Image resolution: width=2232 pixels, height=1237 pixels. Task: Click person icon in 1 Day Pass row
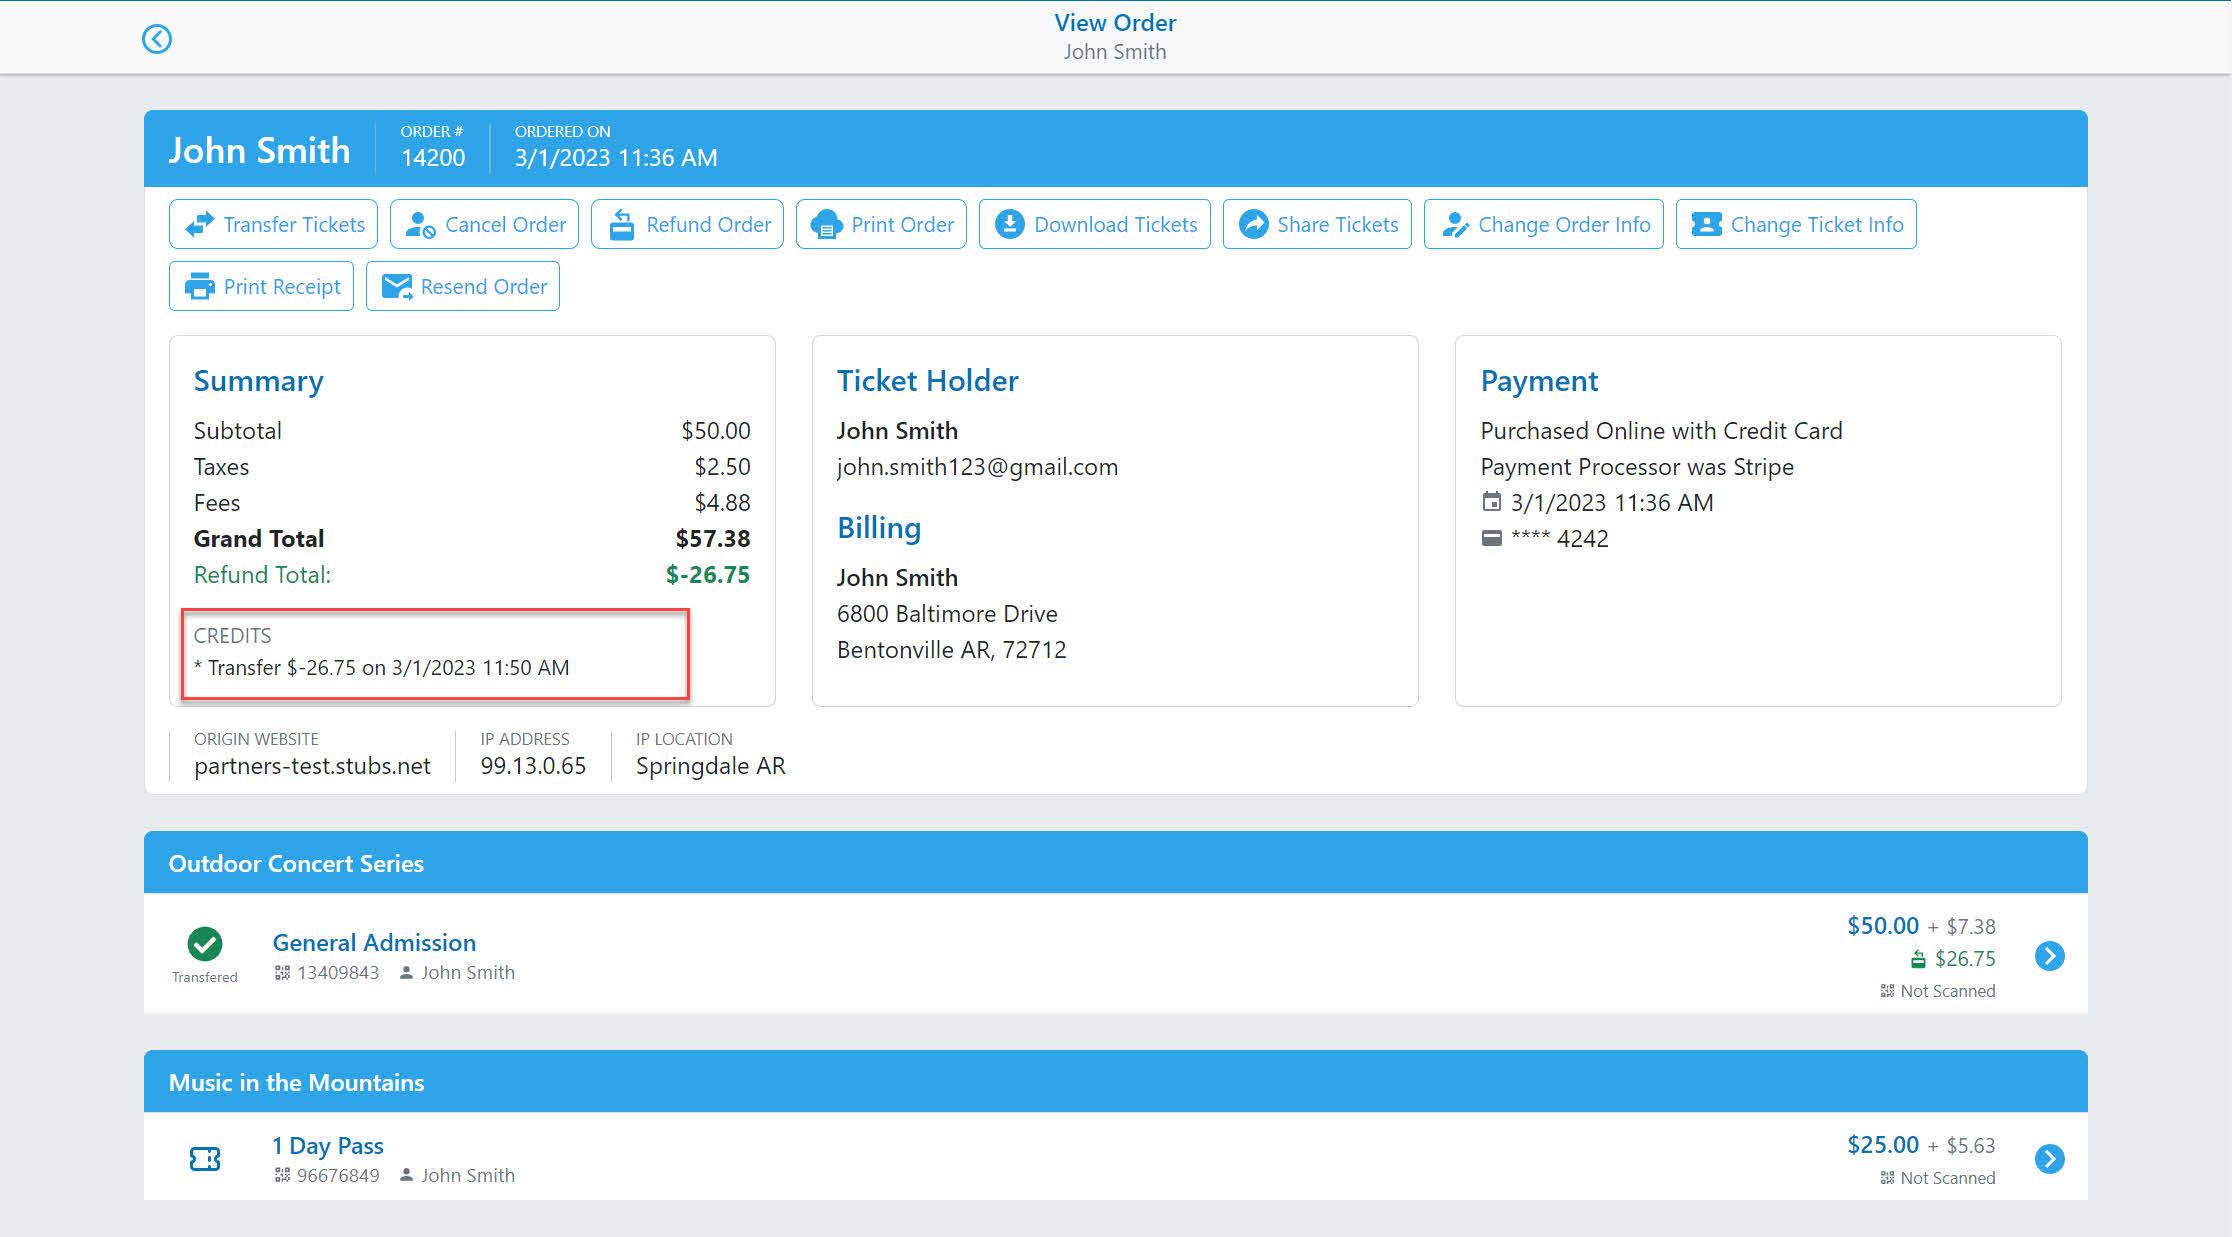(x=406, y=1175)
